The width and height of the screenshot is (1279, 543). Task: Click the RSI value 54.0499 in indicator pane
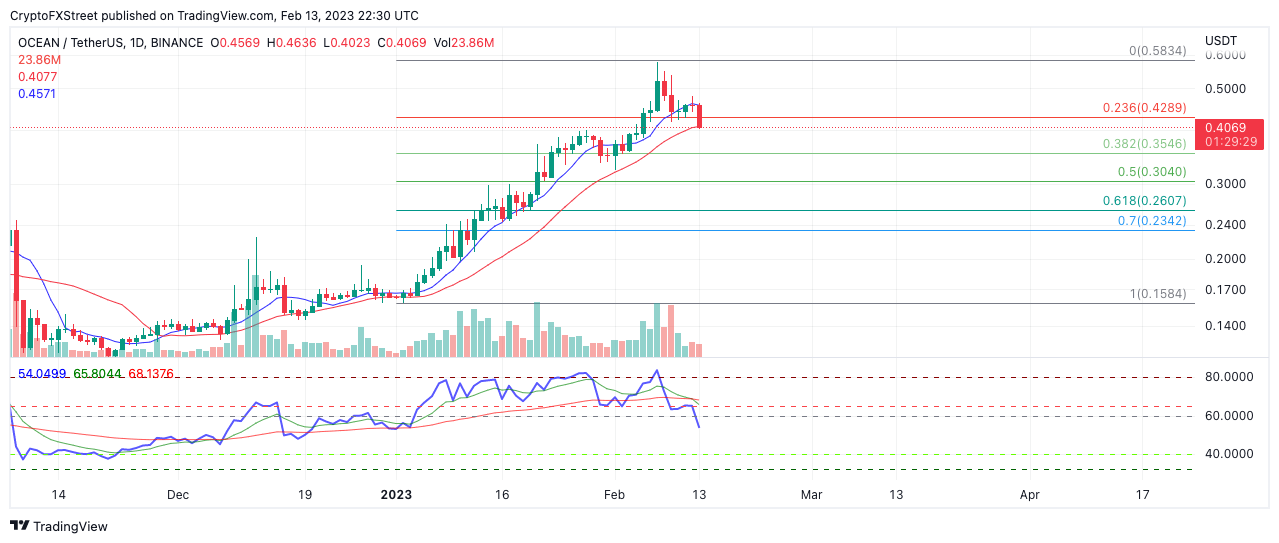click(42, 374)
